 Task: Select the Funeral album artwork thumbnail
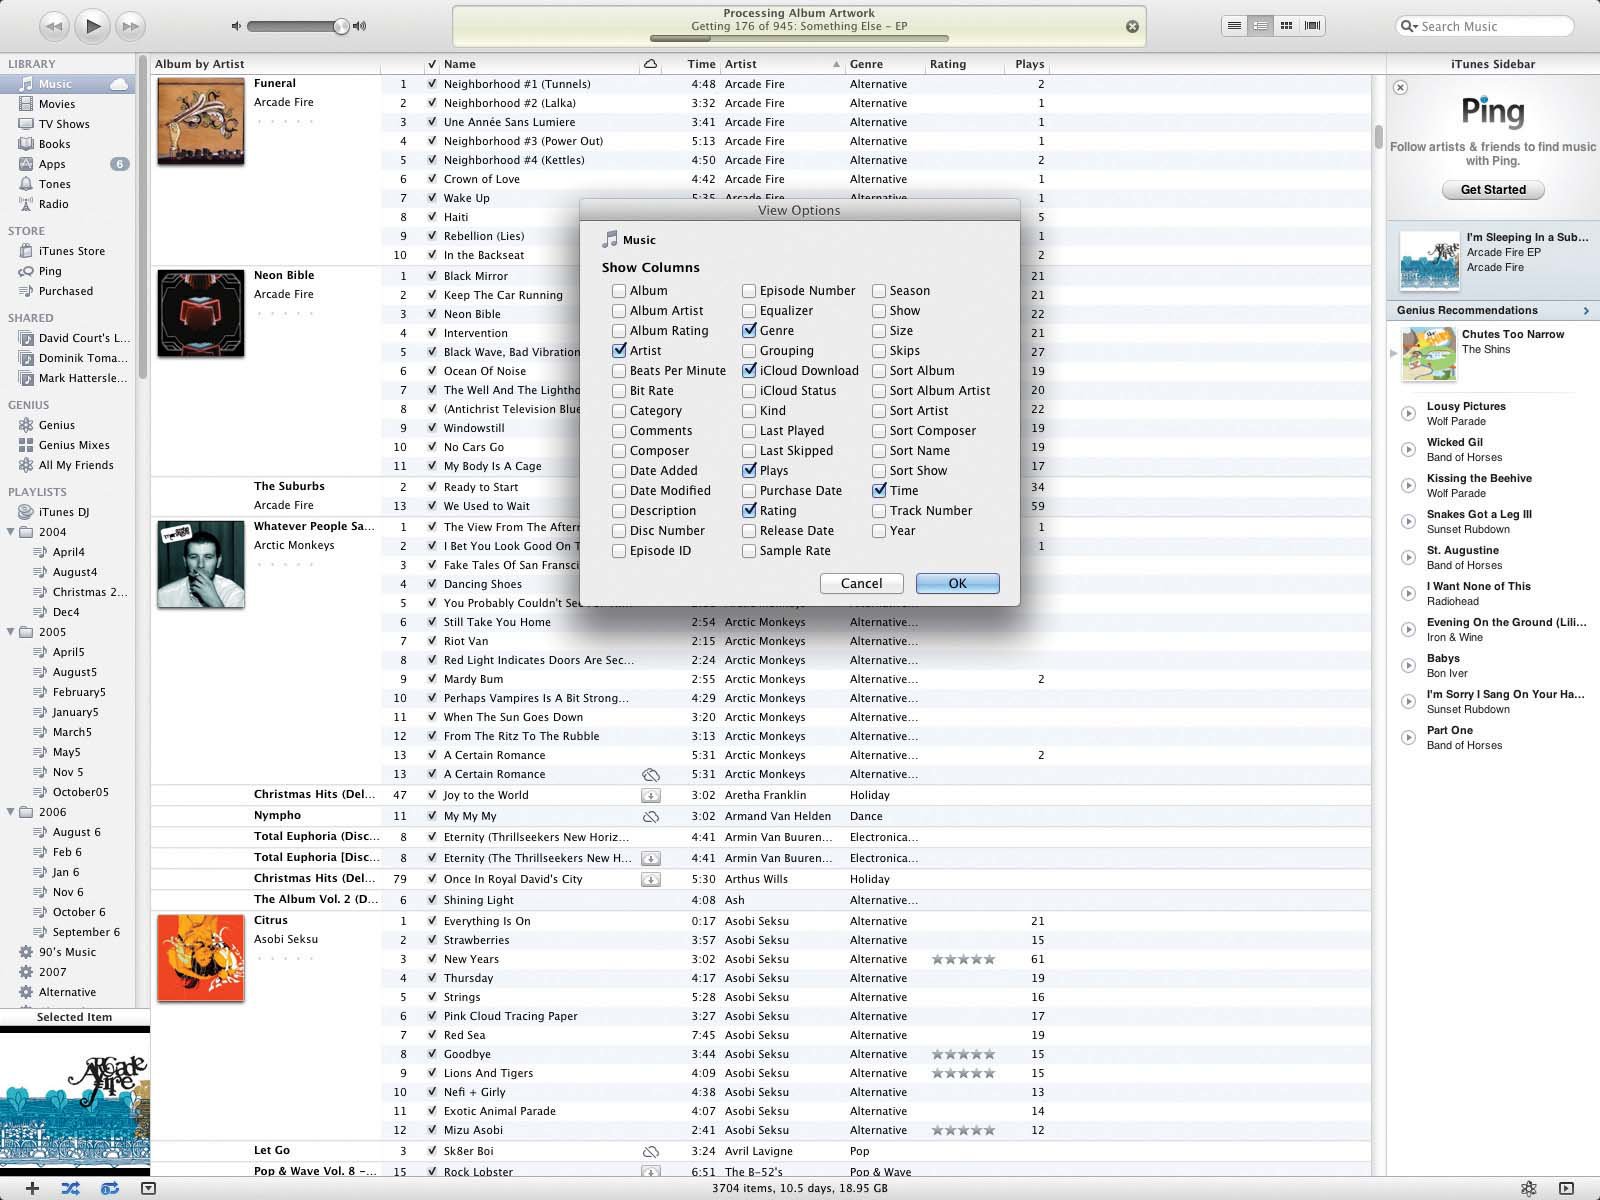200,121
